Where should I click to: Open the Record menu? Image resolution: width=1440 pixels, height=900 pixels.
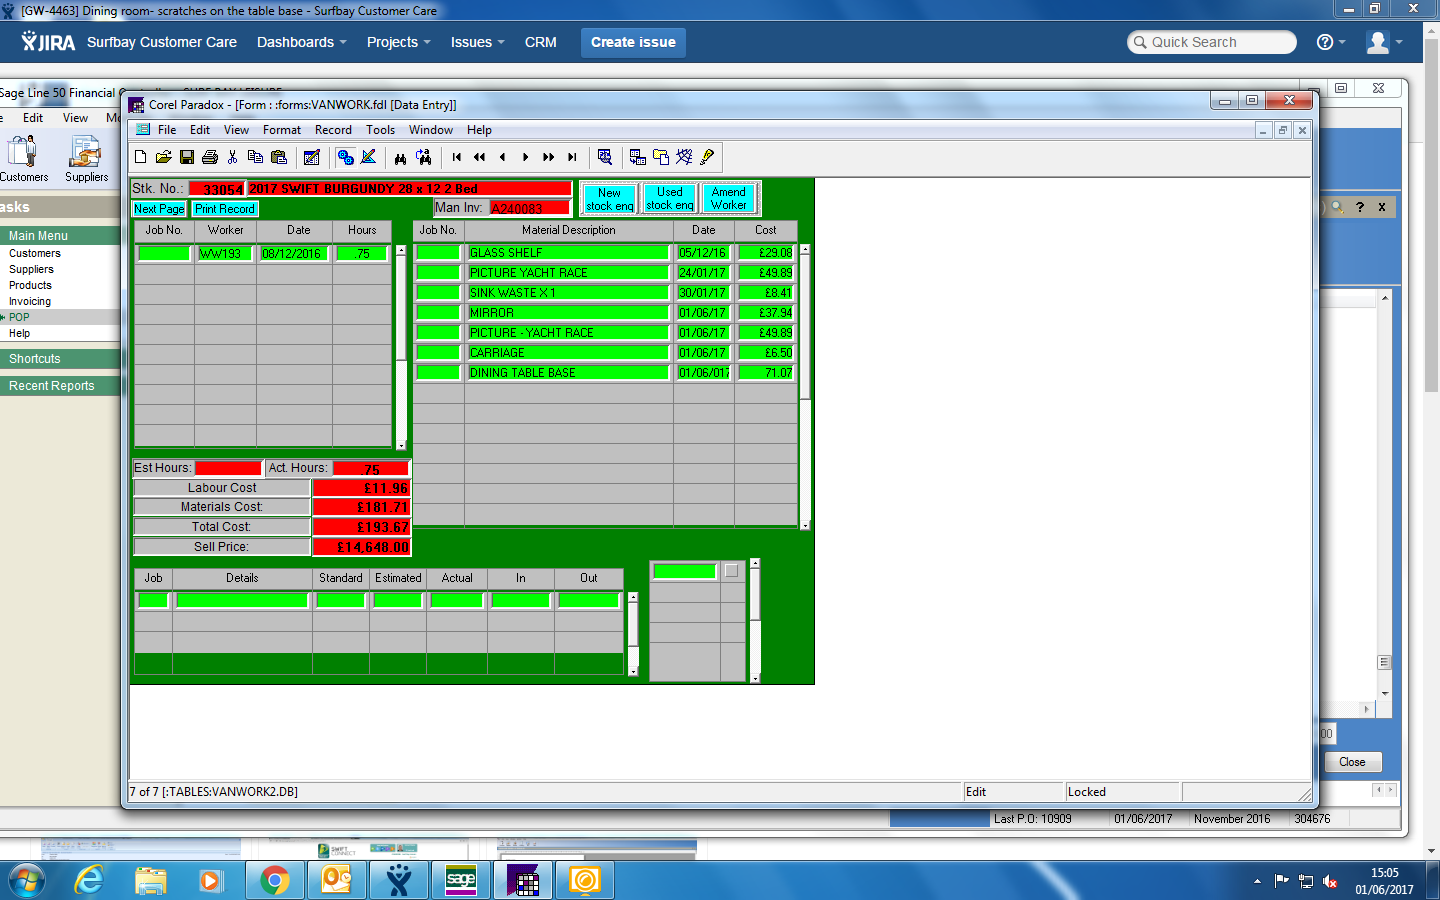tap(333, 130)
